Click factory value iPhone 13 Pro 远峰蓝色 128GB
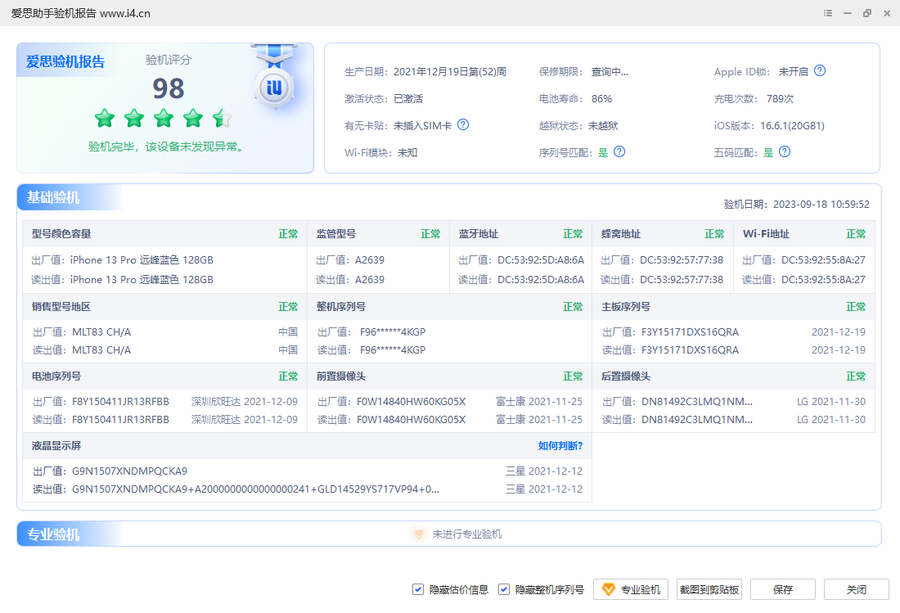This screenshot has width=900, height=613. (142, 260)
